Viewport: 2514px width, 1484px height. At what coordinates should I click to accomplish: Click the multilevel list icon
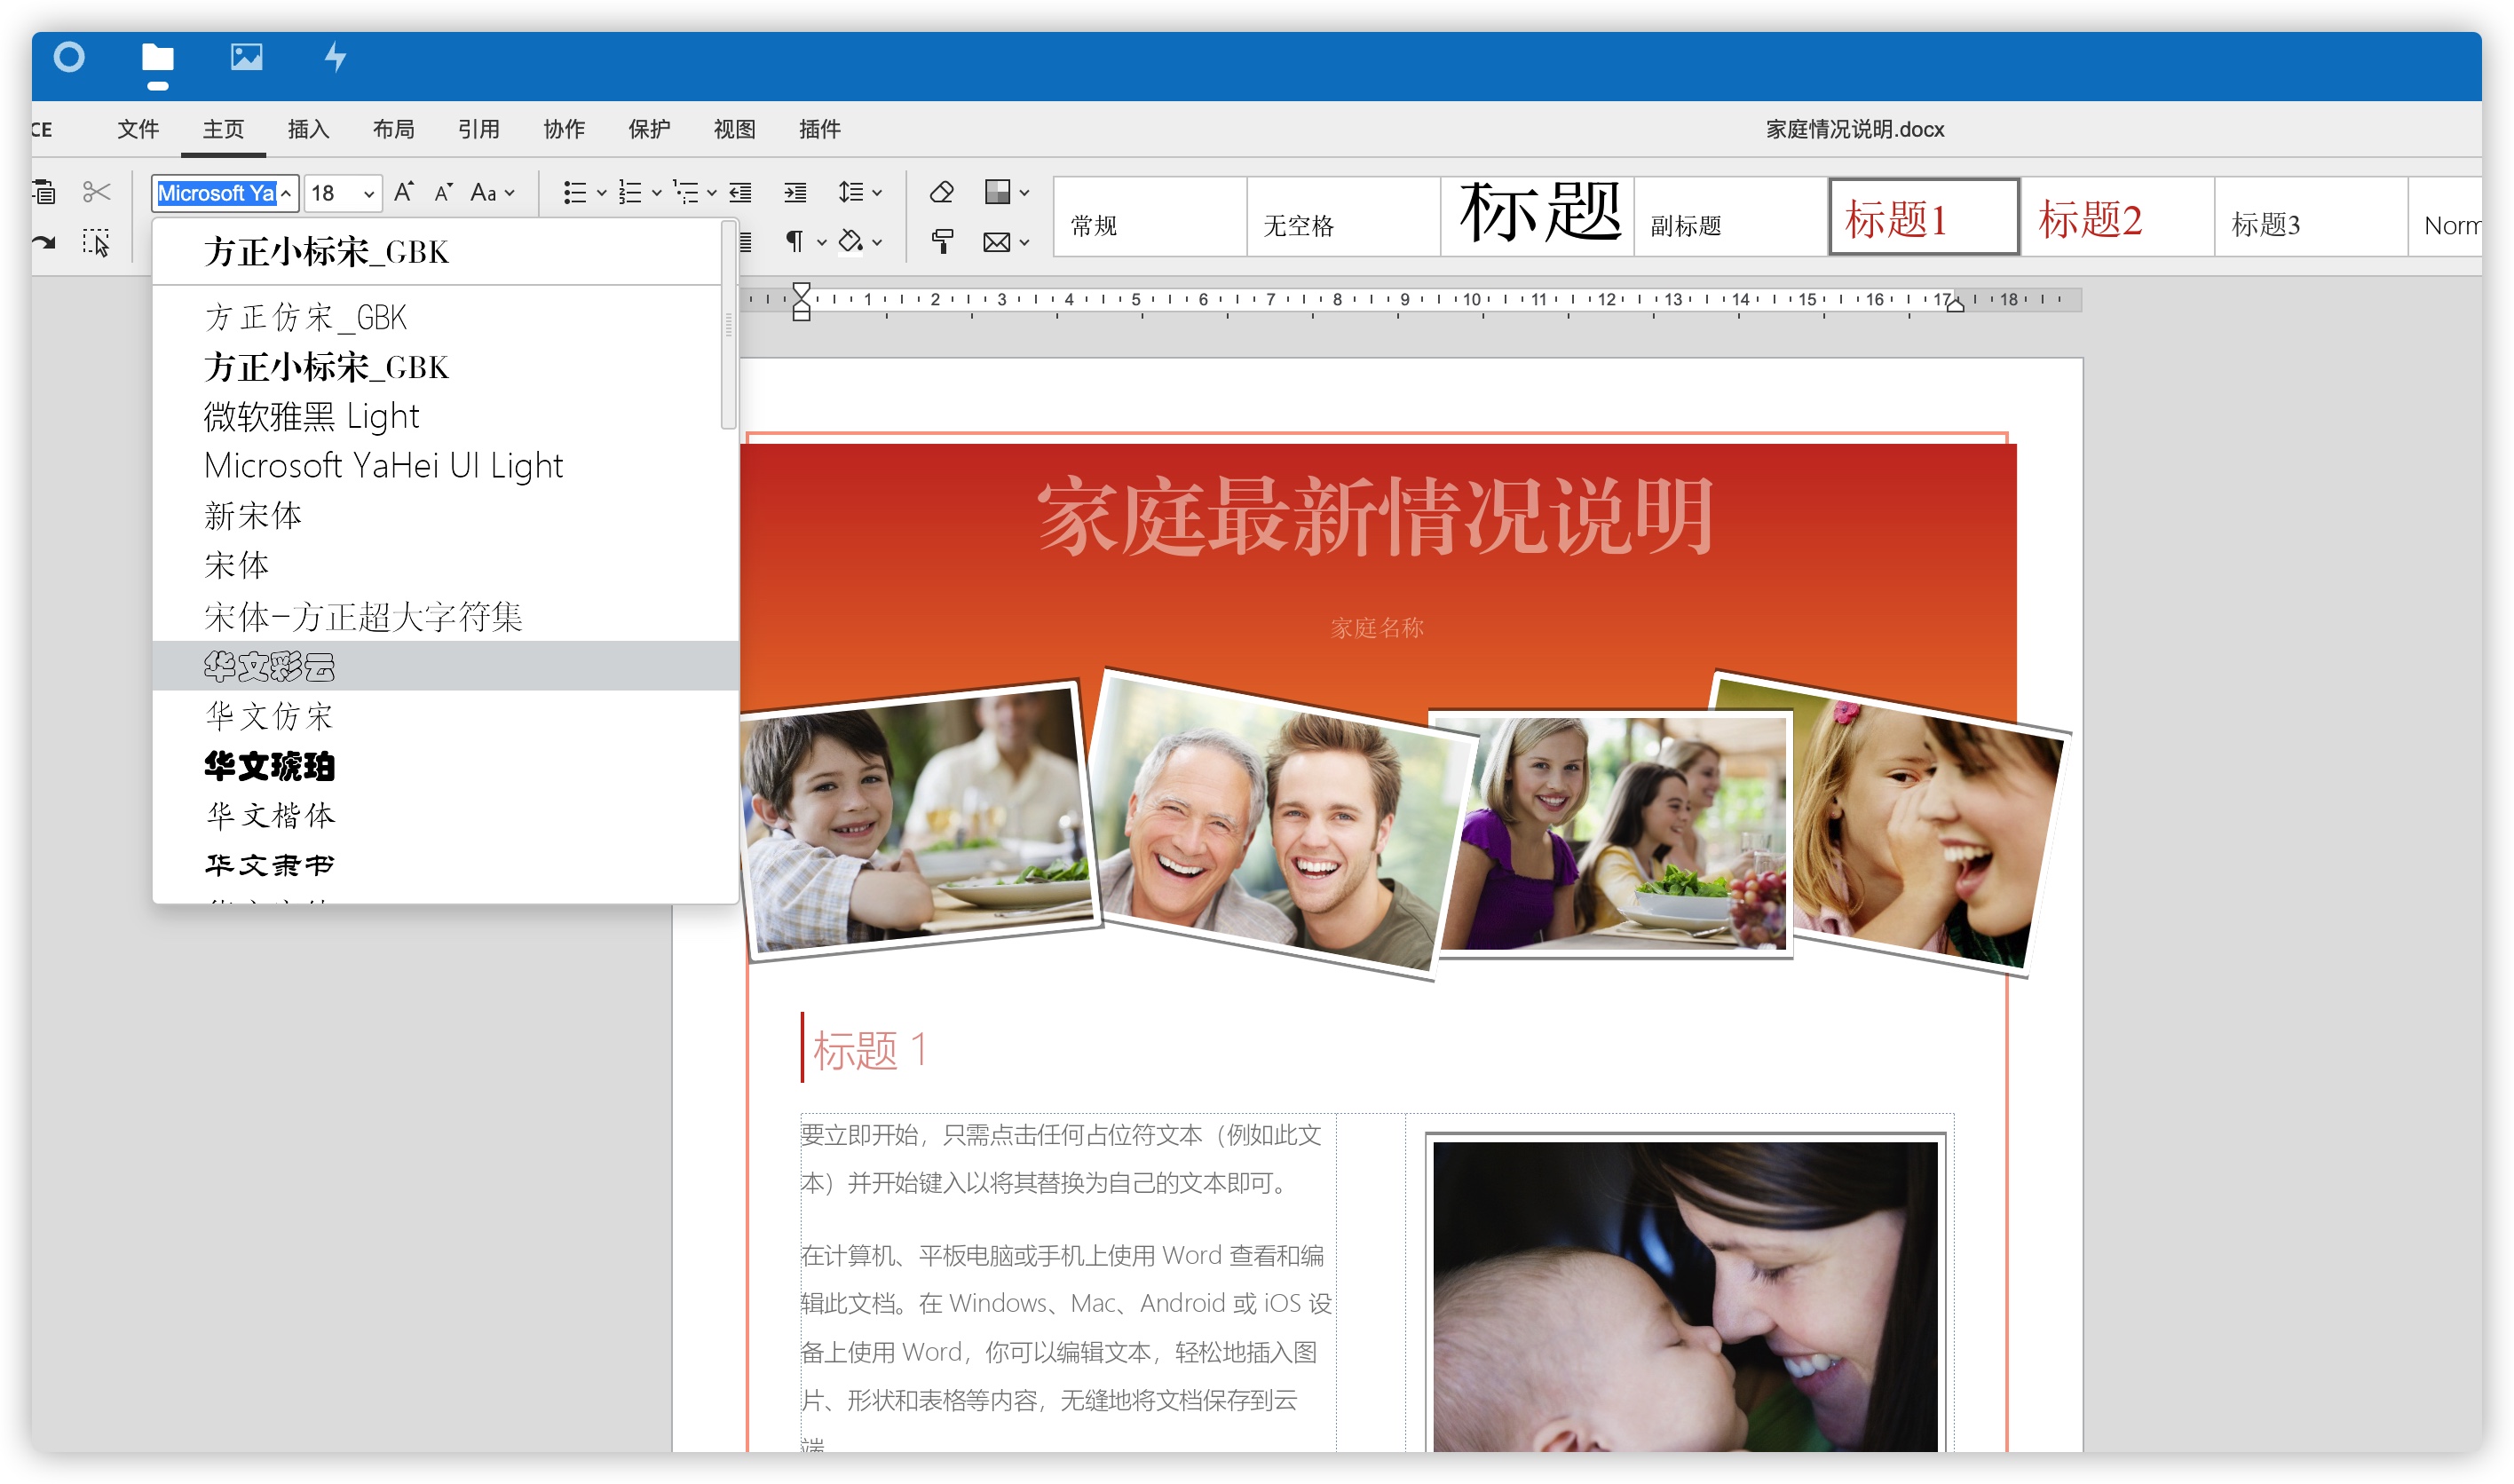[x=686, y=192]
